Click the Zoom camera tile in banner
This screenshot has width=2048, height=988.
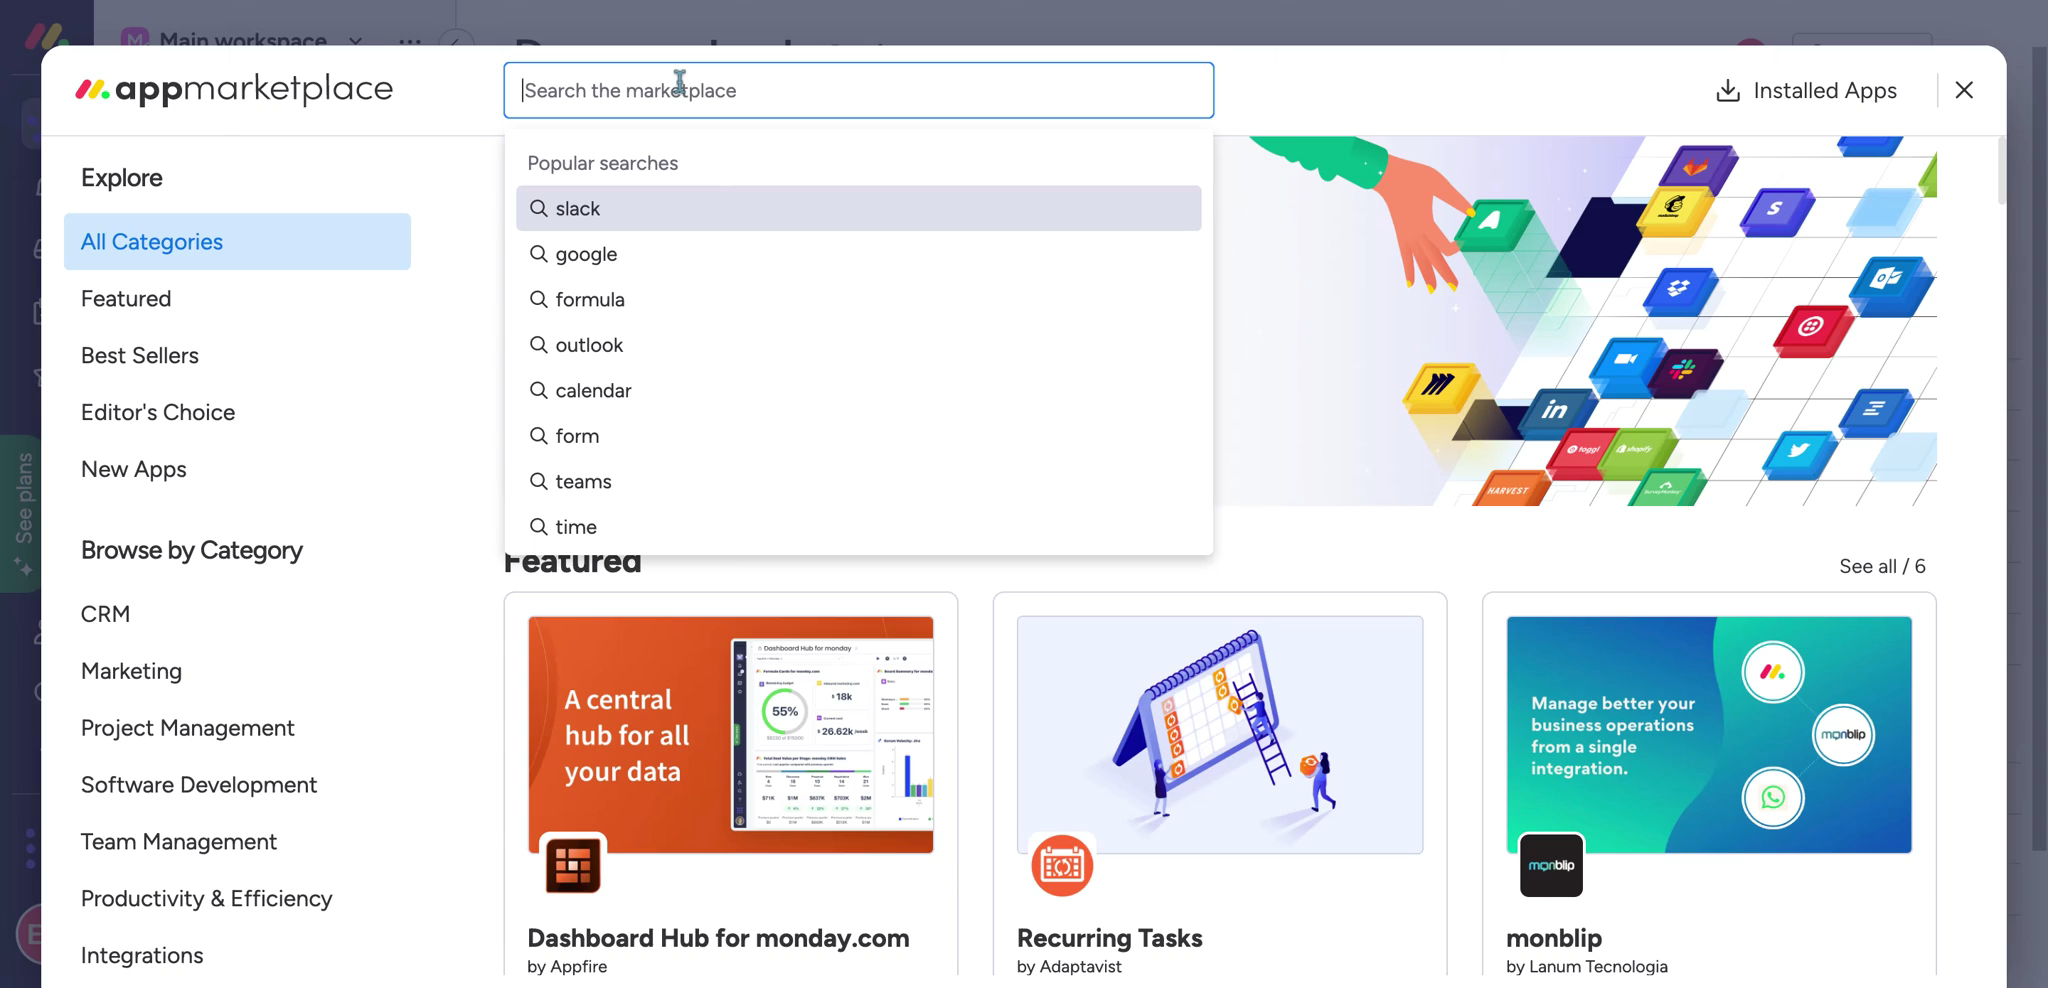point(1626,362)
